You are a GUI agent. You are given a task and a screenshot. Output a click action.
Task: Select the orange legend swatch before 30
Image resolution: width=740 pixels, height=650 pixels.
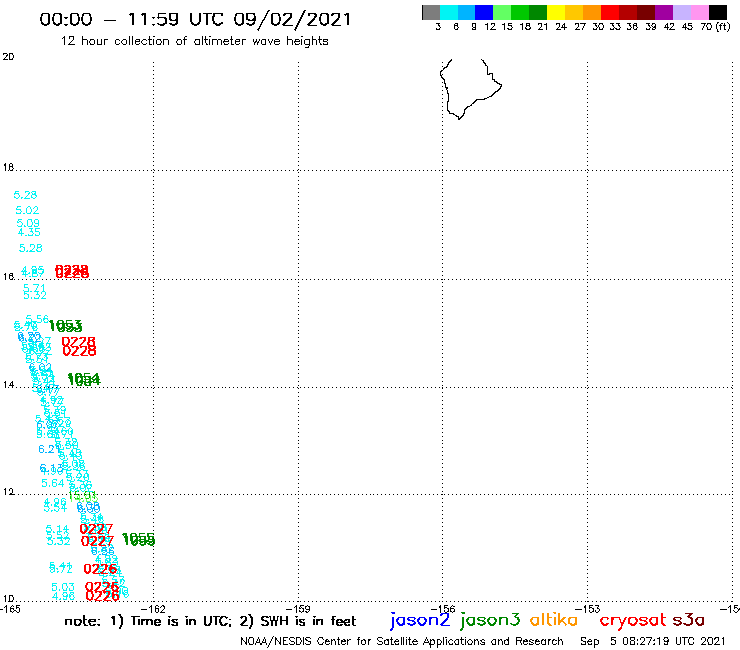click(592, 12)
